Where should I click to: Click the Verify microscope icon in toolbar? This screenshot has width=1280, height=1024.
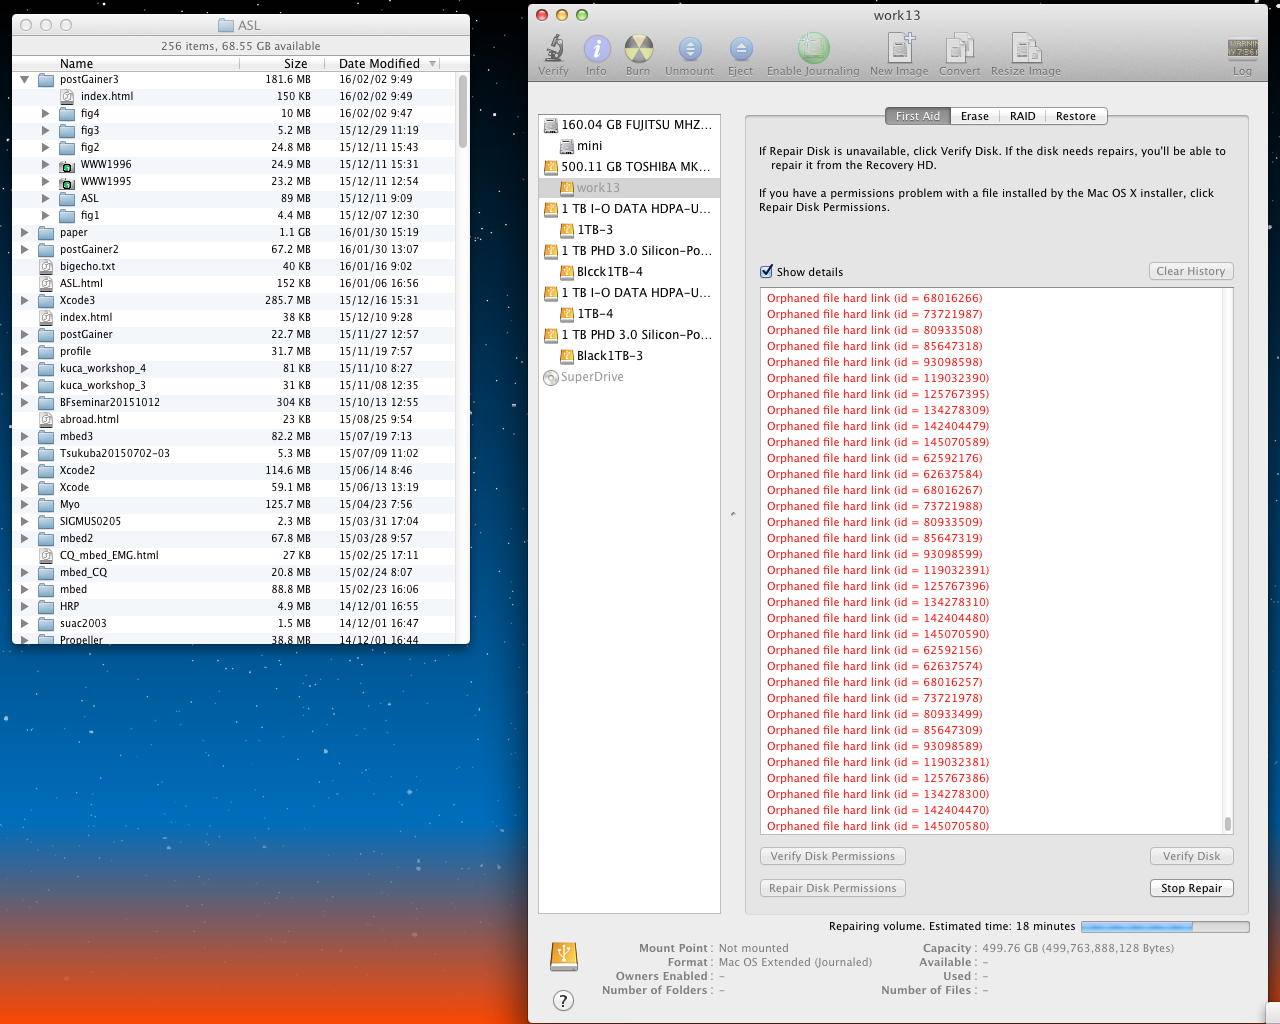tap(553, 49)
